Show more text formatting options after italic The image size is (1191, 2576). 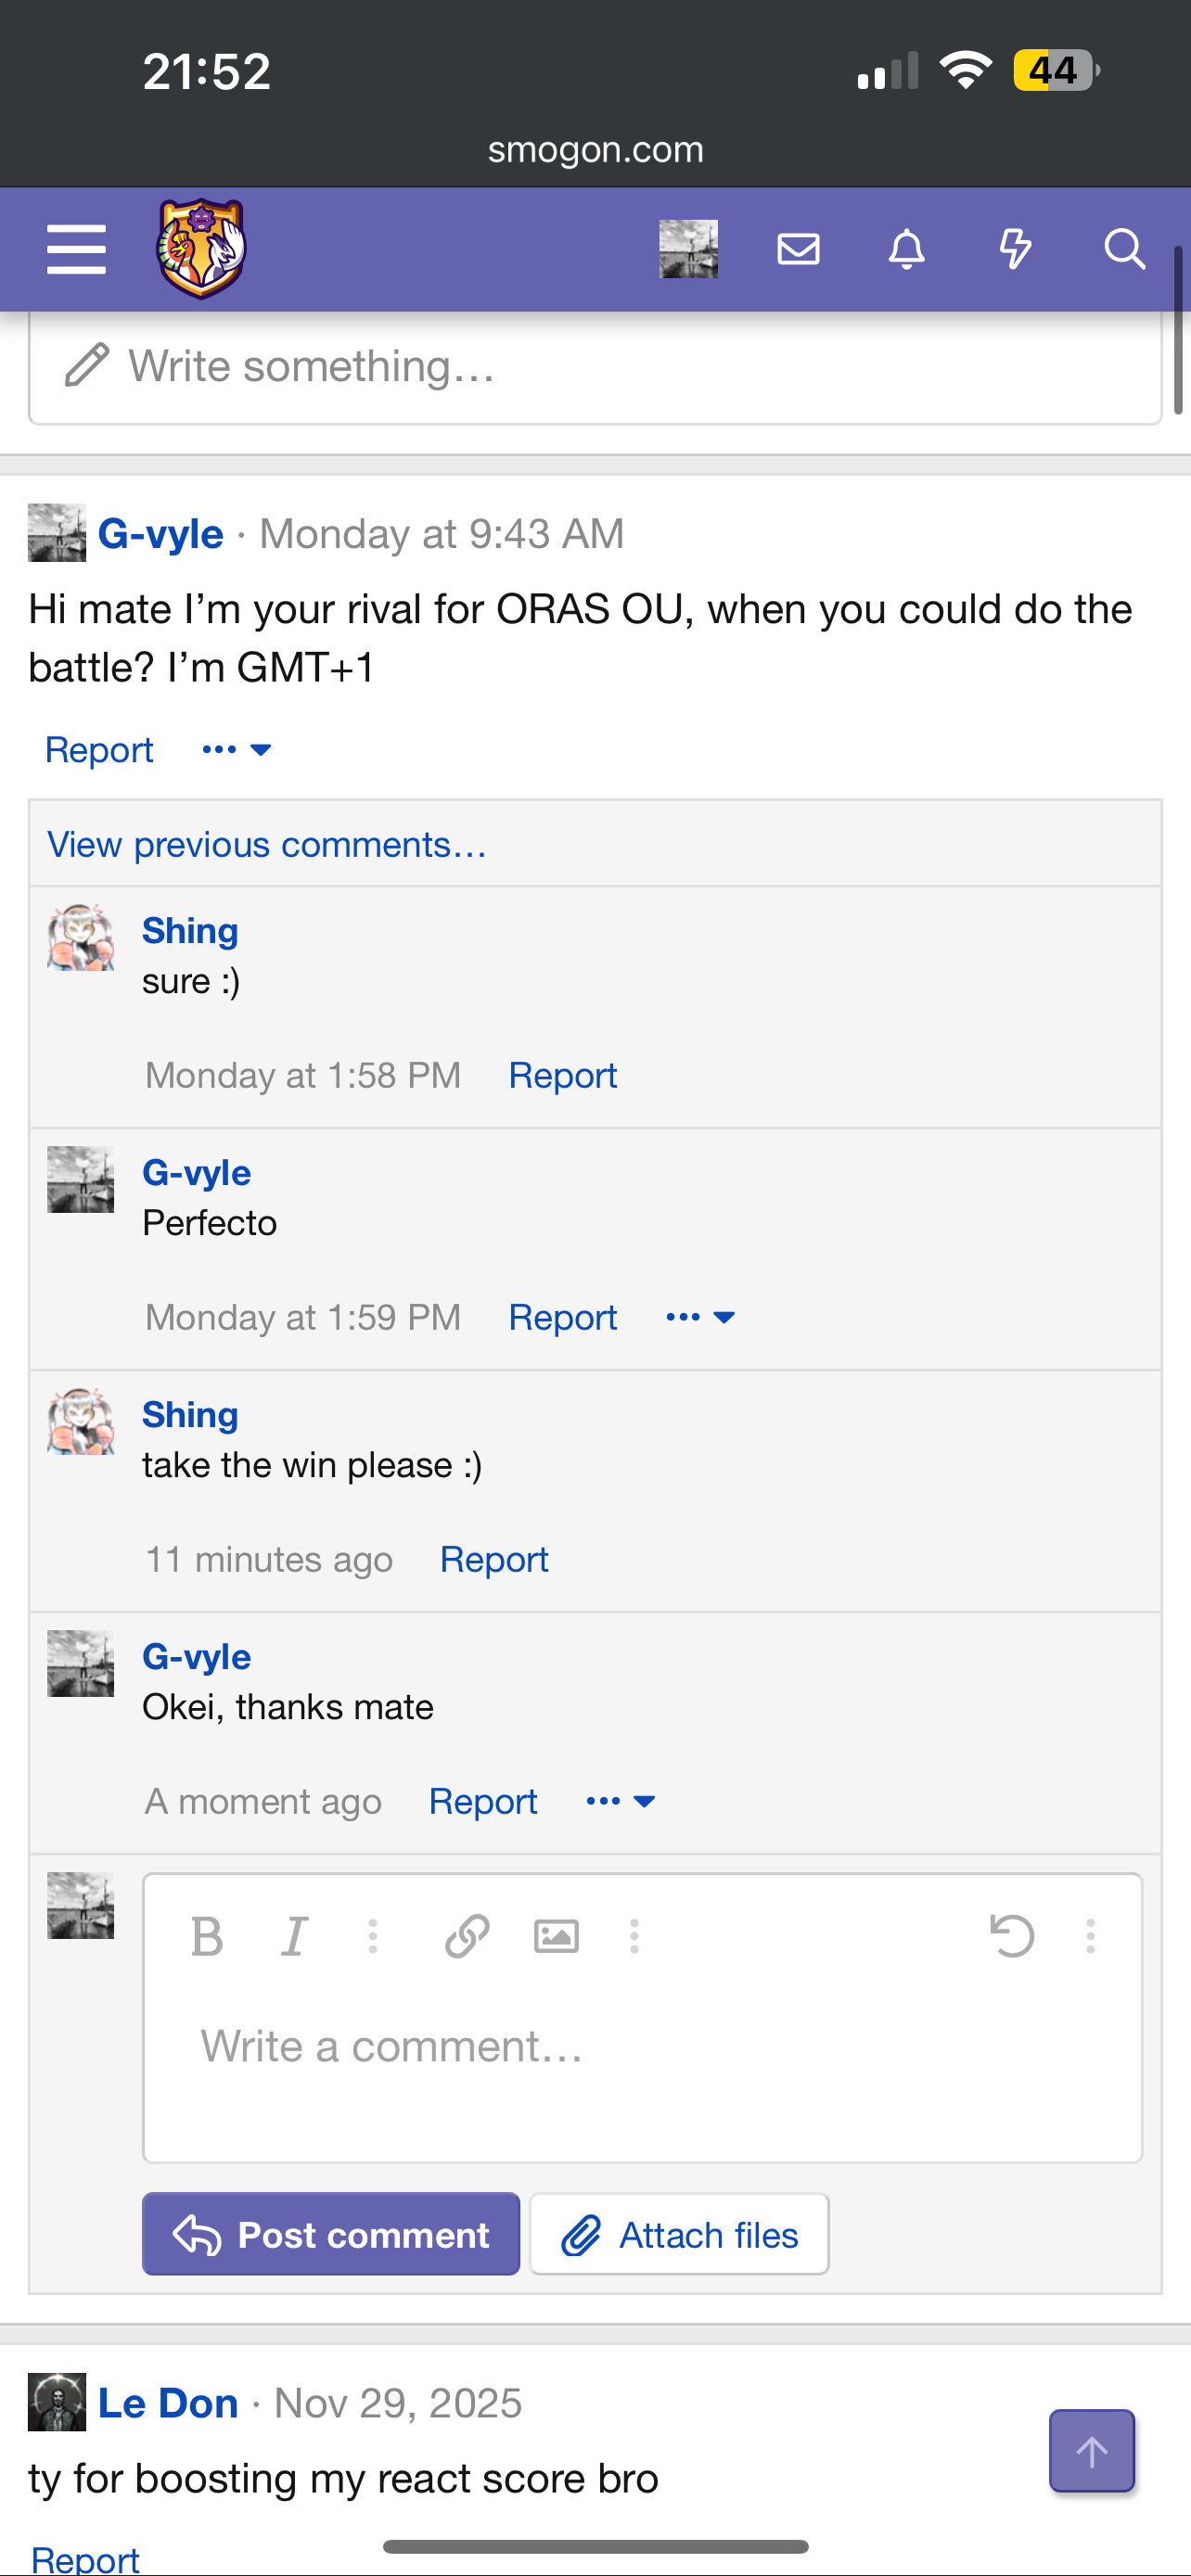tap(373, 1936)
